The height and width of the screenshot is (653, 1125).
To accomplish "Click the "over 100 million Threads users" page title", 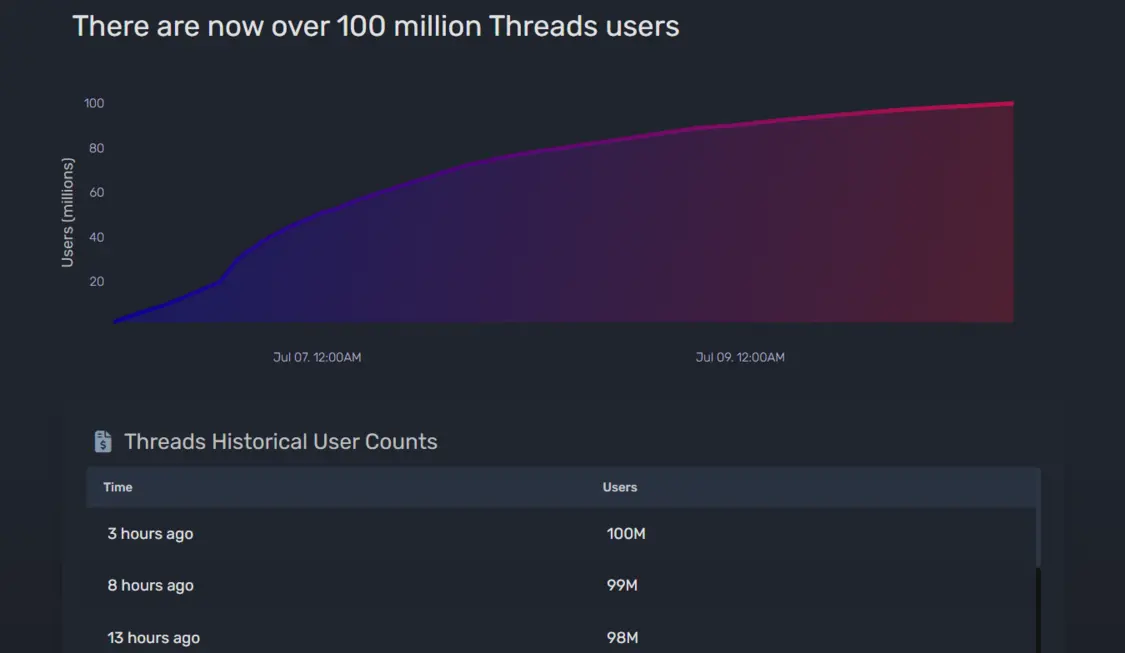I will pos(376,26).
